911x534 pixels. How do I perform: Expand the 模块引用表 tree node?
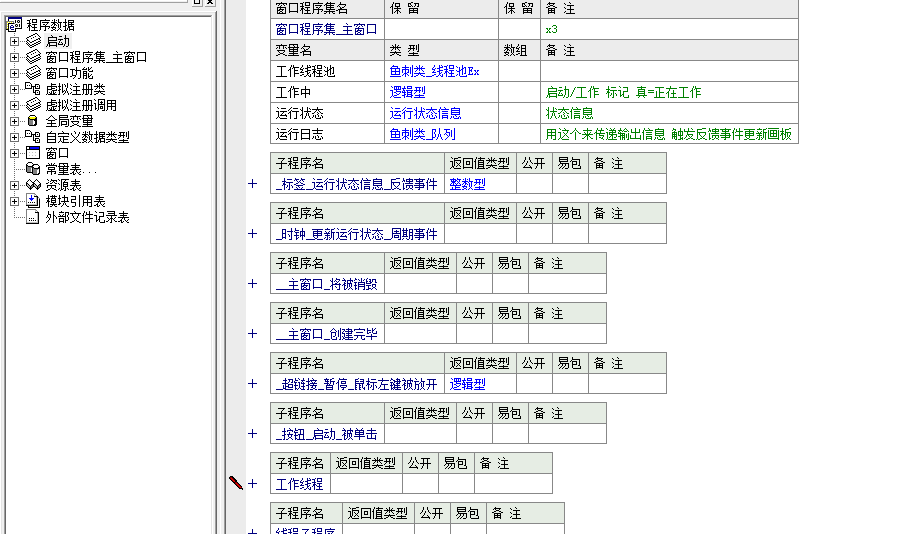tap(15, 201)
